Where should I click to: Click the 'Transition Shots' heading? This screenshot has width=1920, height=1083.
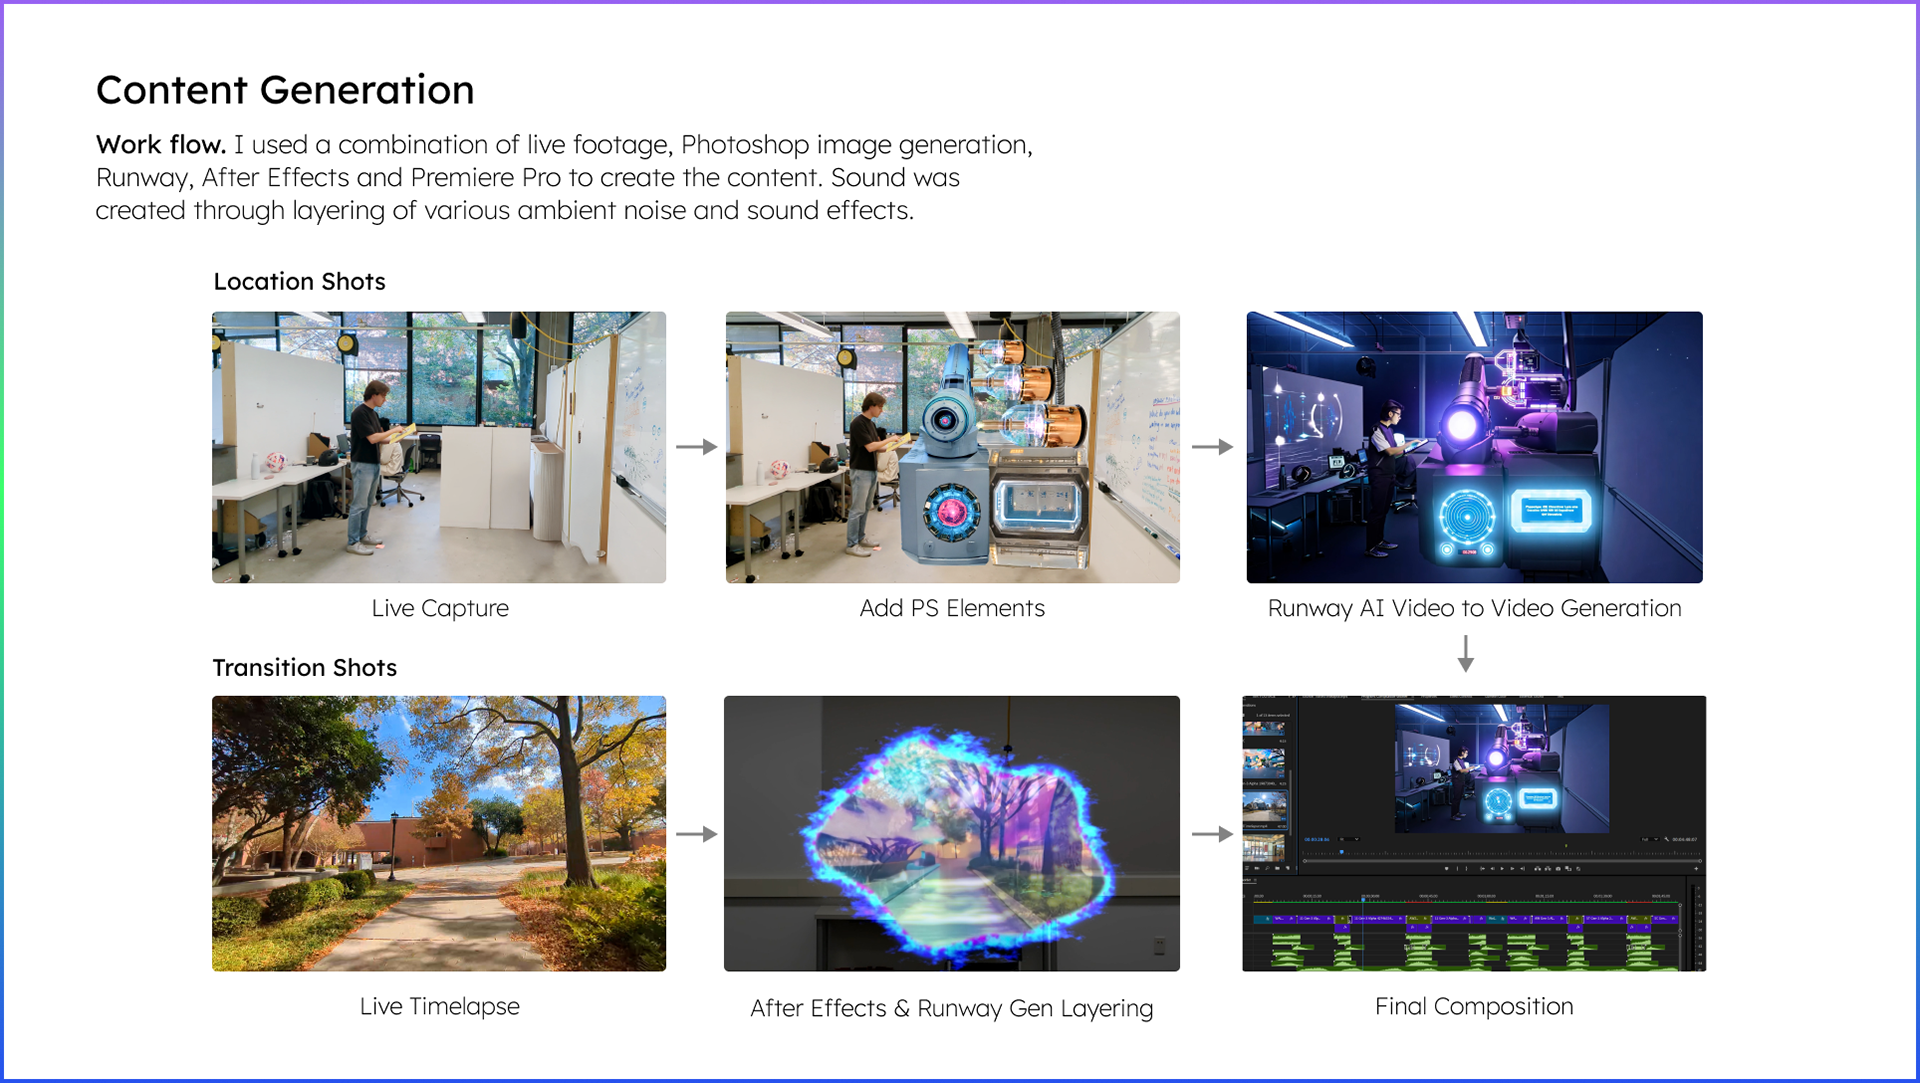pos(305,668)
